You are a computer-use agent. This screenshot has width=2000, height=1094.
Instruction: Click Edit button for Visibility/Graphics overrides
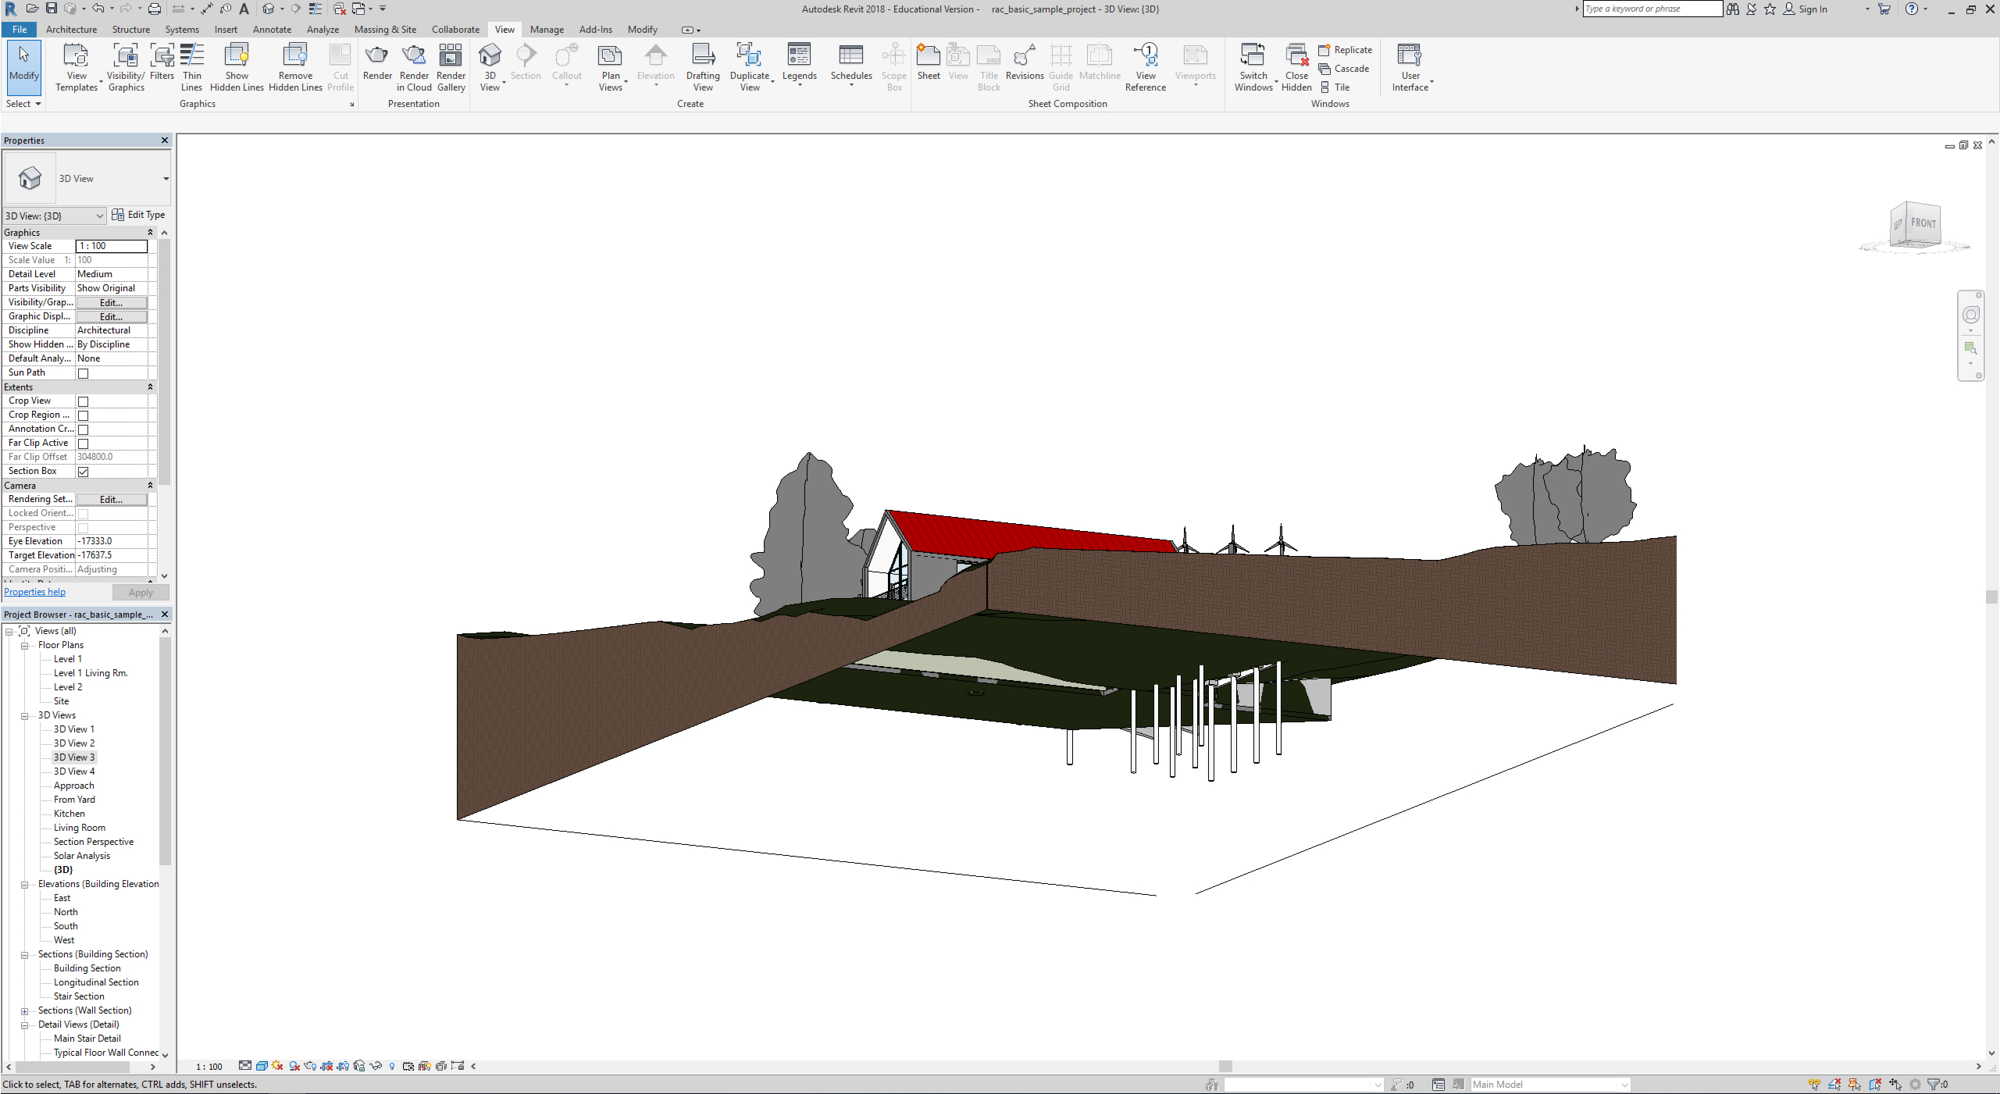pos(111,302)
